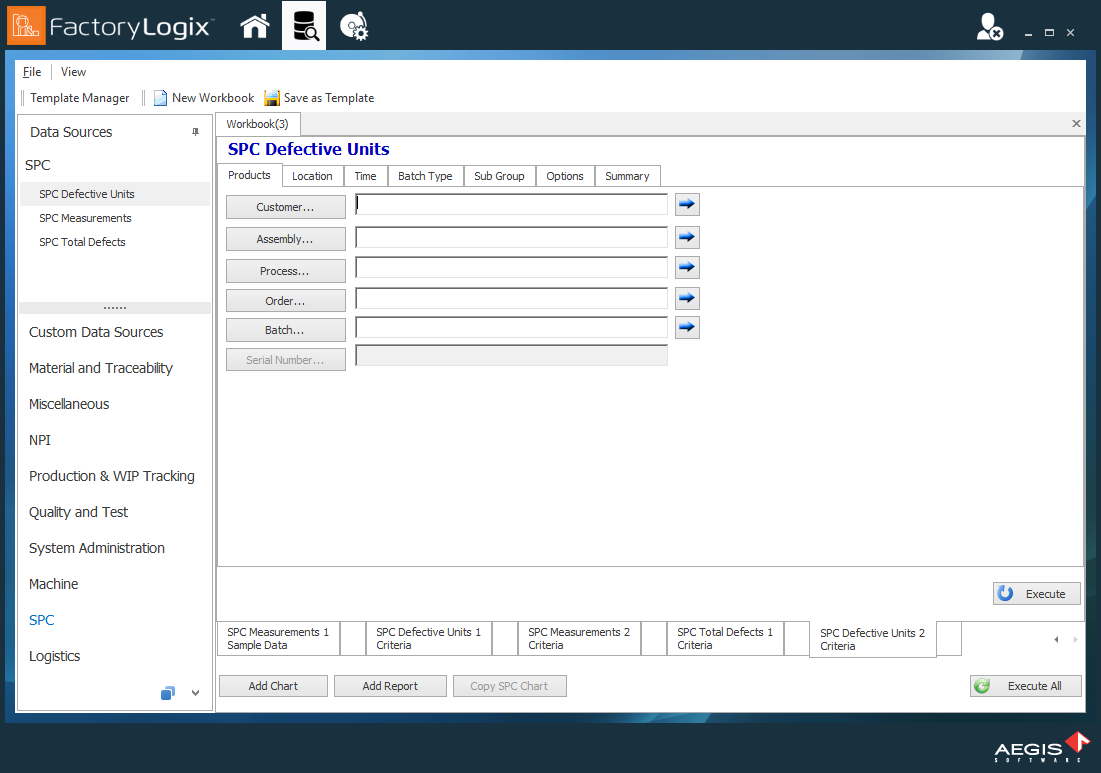
Task: Click blue arrow beside Customer field
Action: tap(687, 204)
